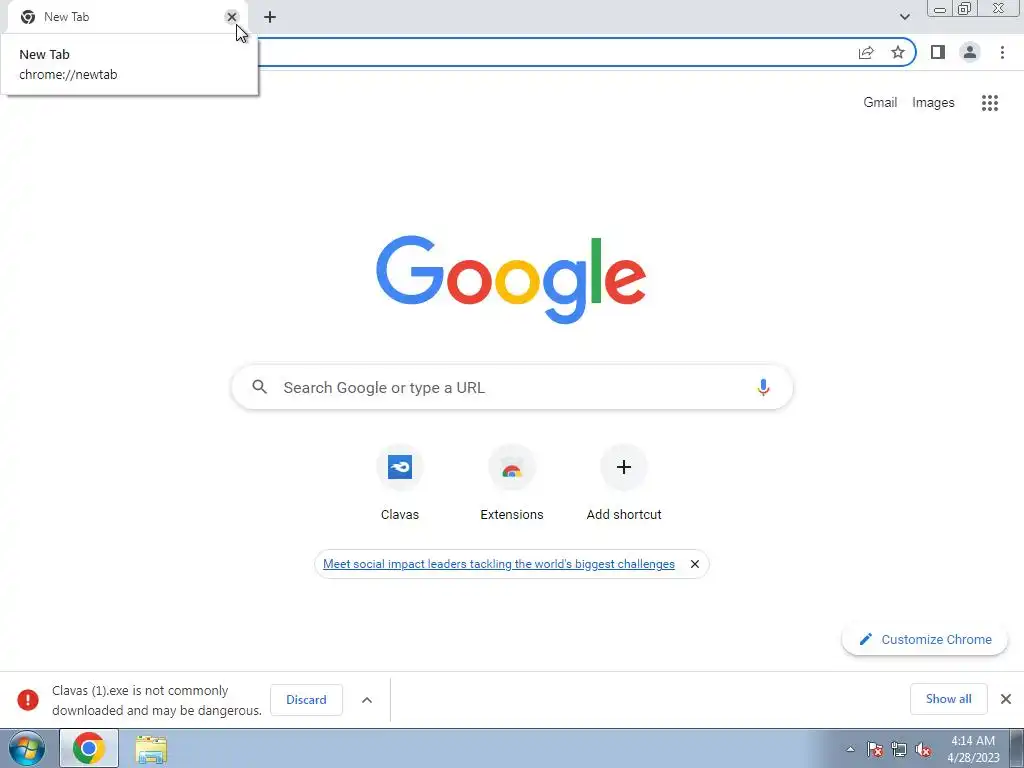Click the red download warning icon
The width and height of the screenshot is (1024, 768).
click(x=27, y=699)
